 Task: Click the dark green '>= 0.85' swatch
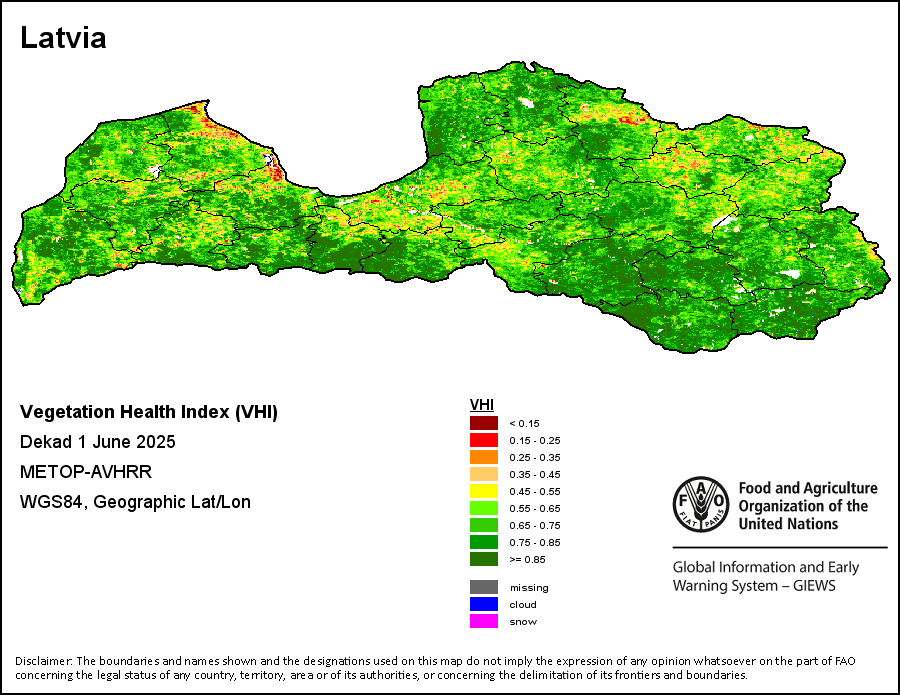pyautogui.click(x=484, y=559)
